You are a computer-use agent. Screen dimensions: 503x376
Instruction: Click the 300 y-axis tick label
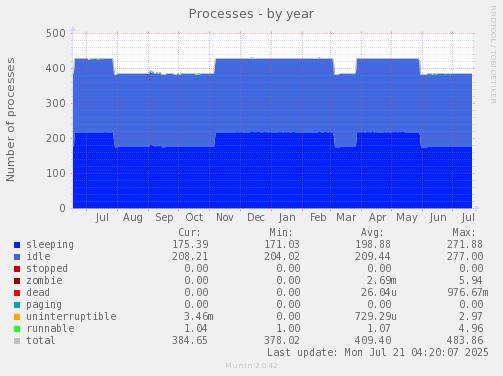click(x=56, y=103)
